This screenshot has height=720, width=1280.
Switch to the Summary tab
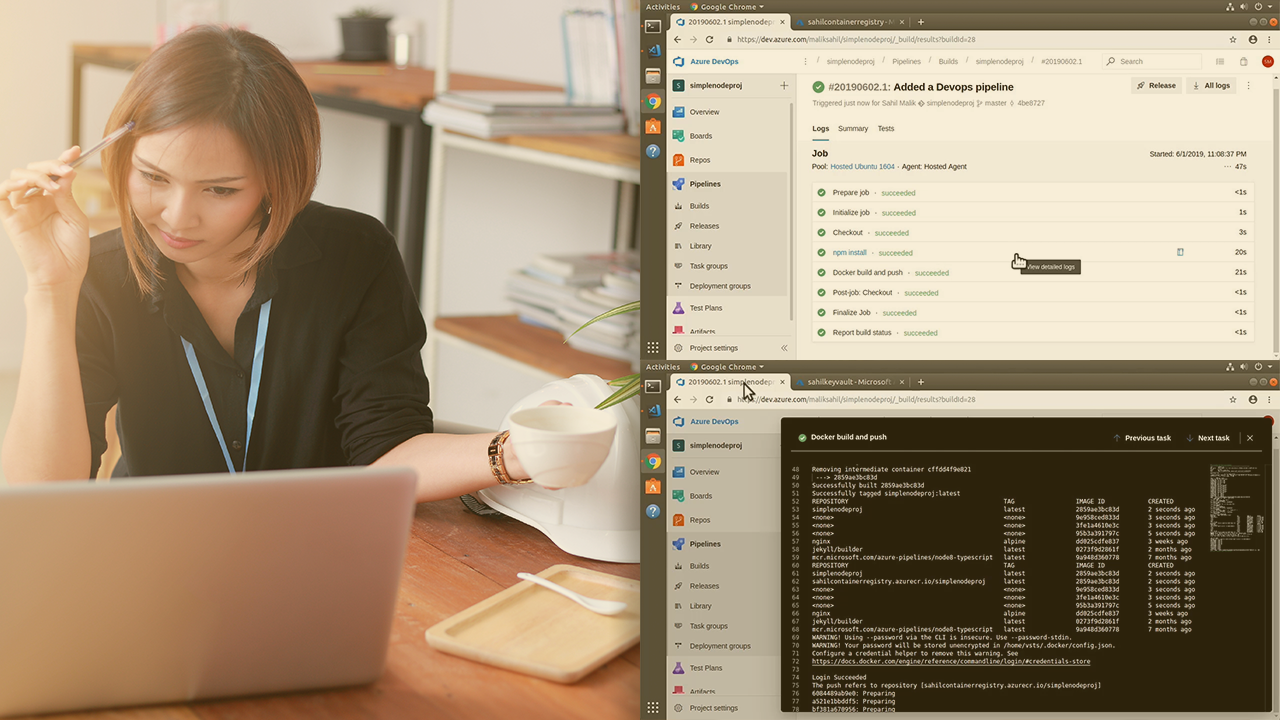click(x=852, y=128)
